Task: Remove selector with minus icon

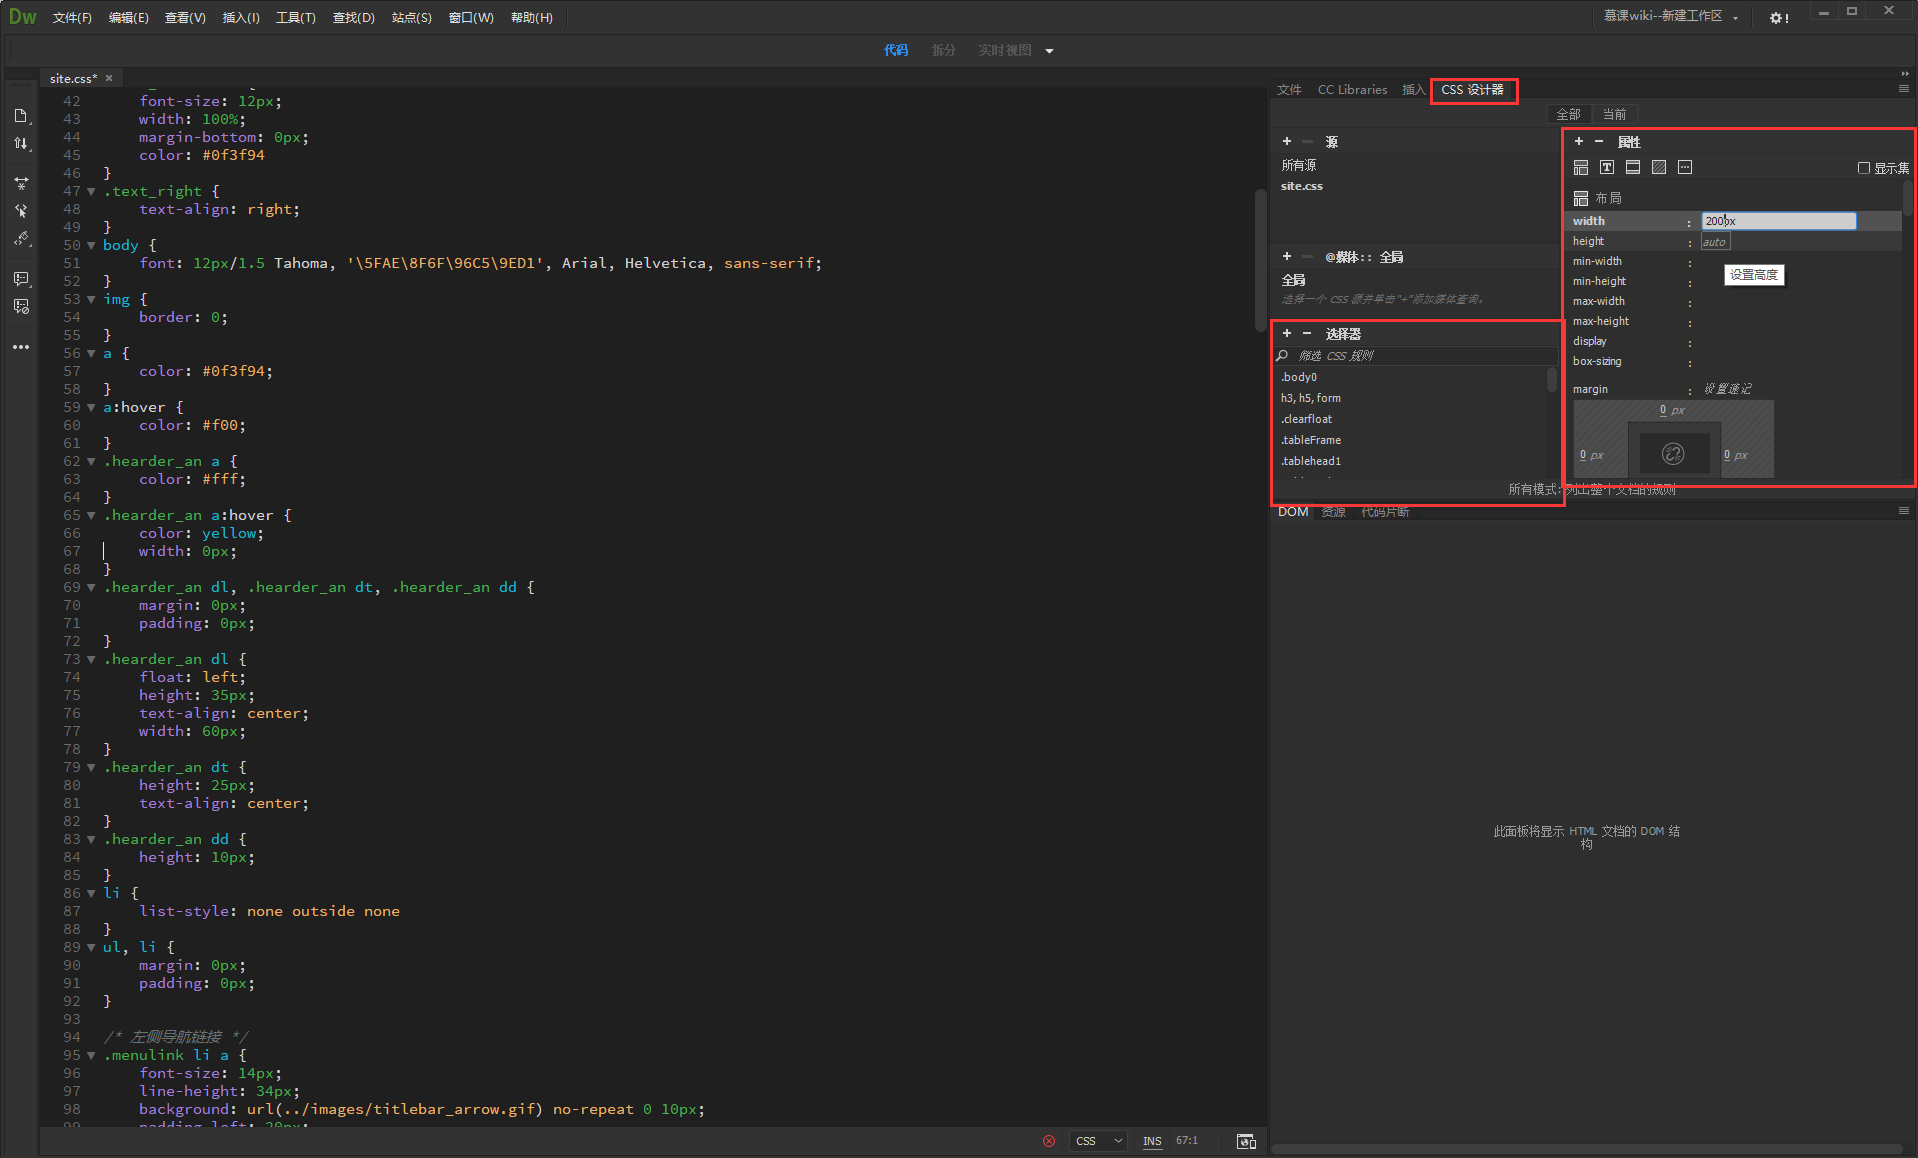Action: [x=1307, y=334]
